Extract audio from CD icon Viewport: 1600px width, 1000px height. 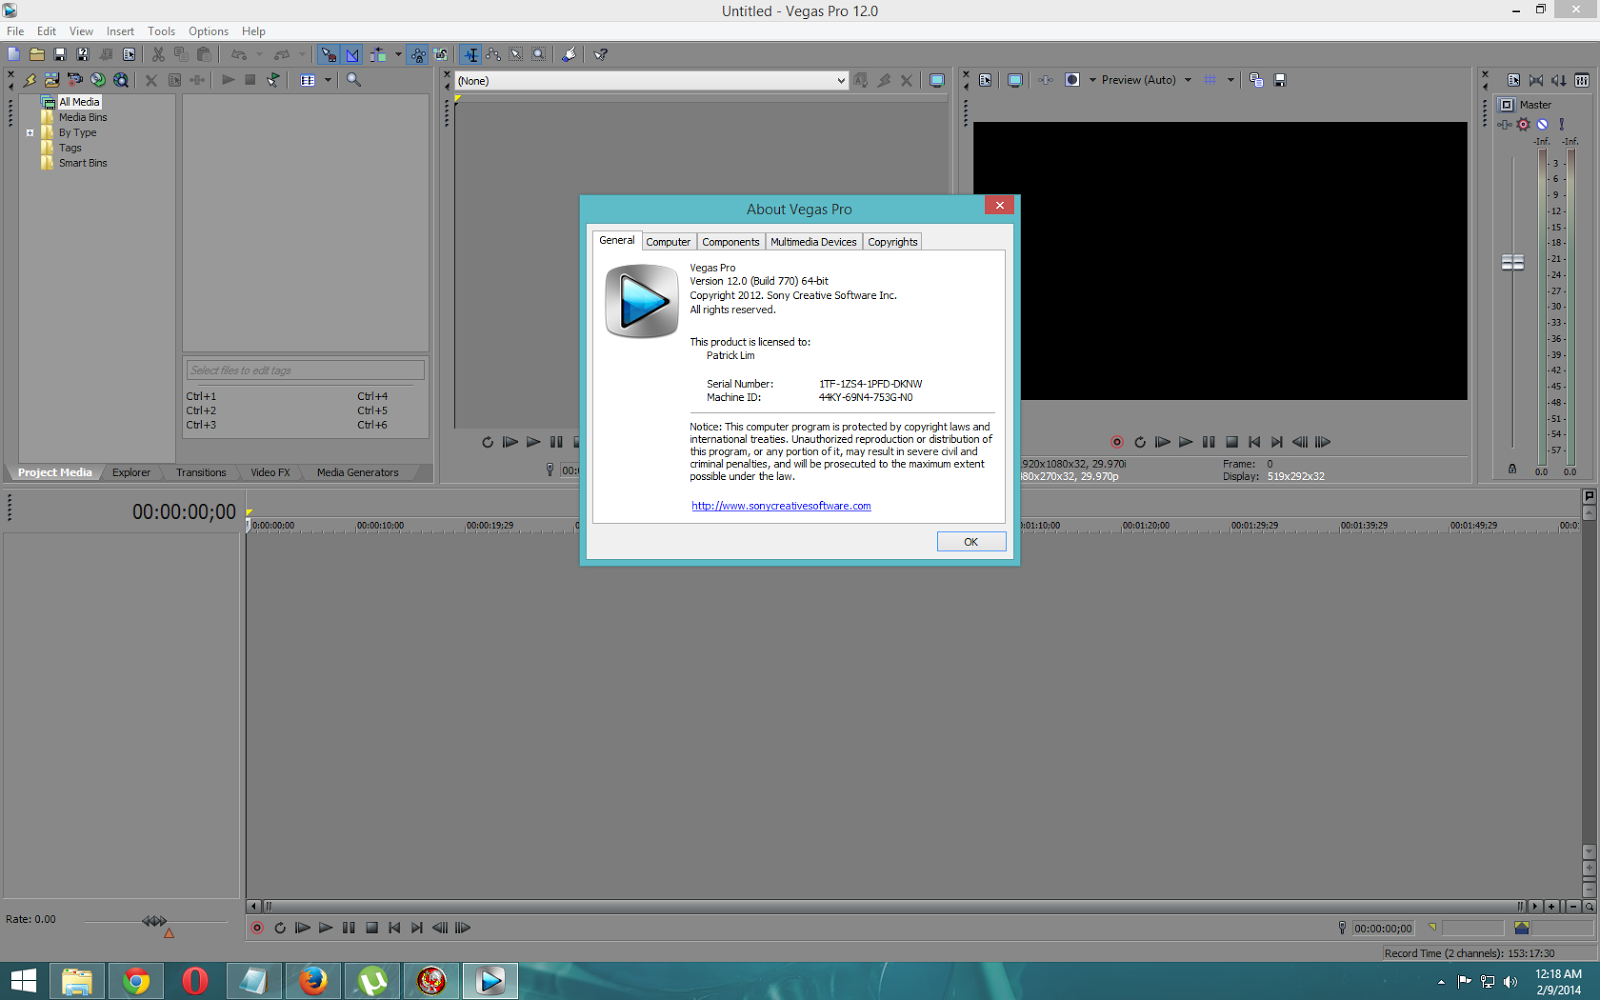98,80
